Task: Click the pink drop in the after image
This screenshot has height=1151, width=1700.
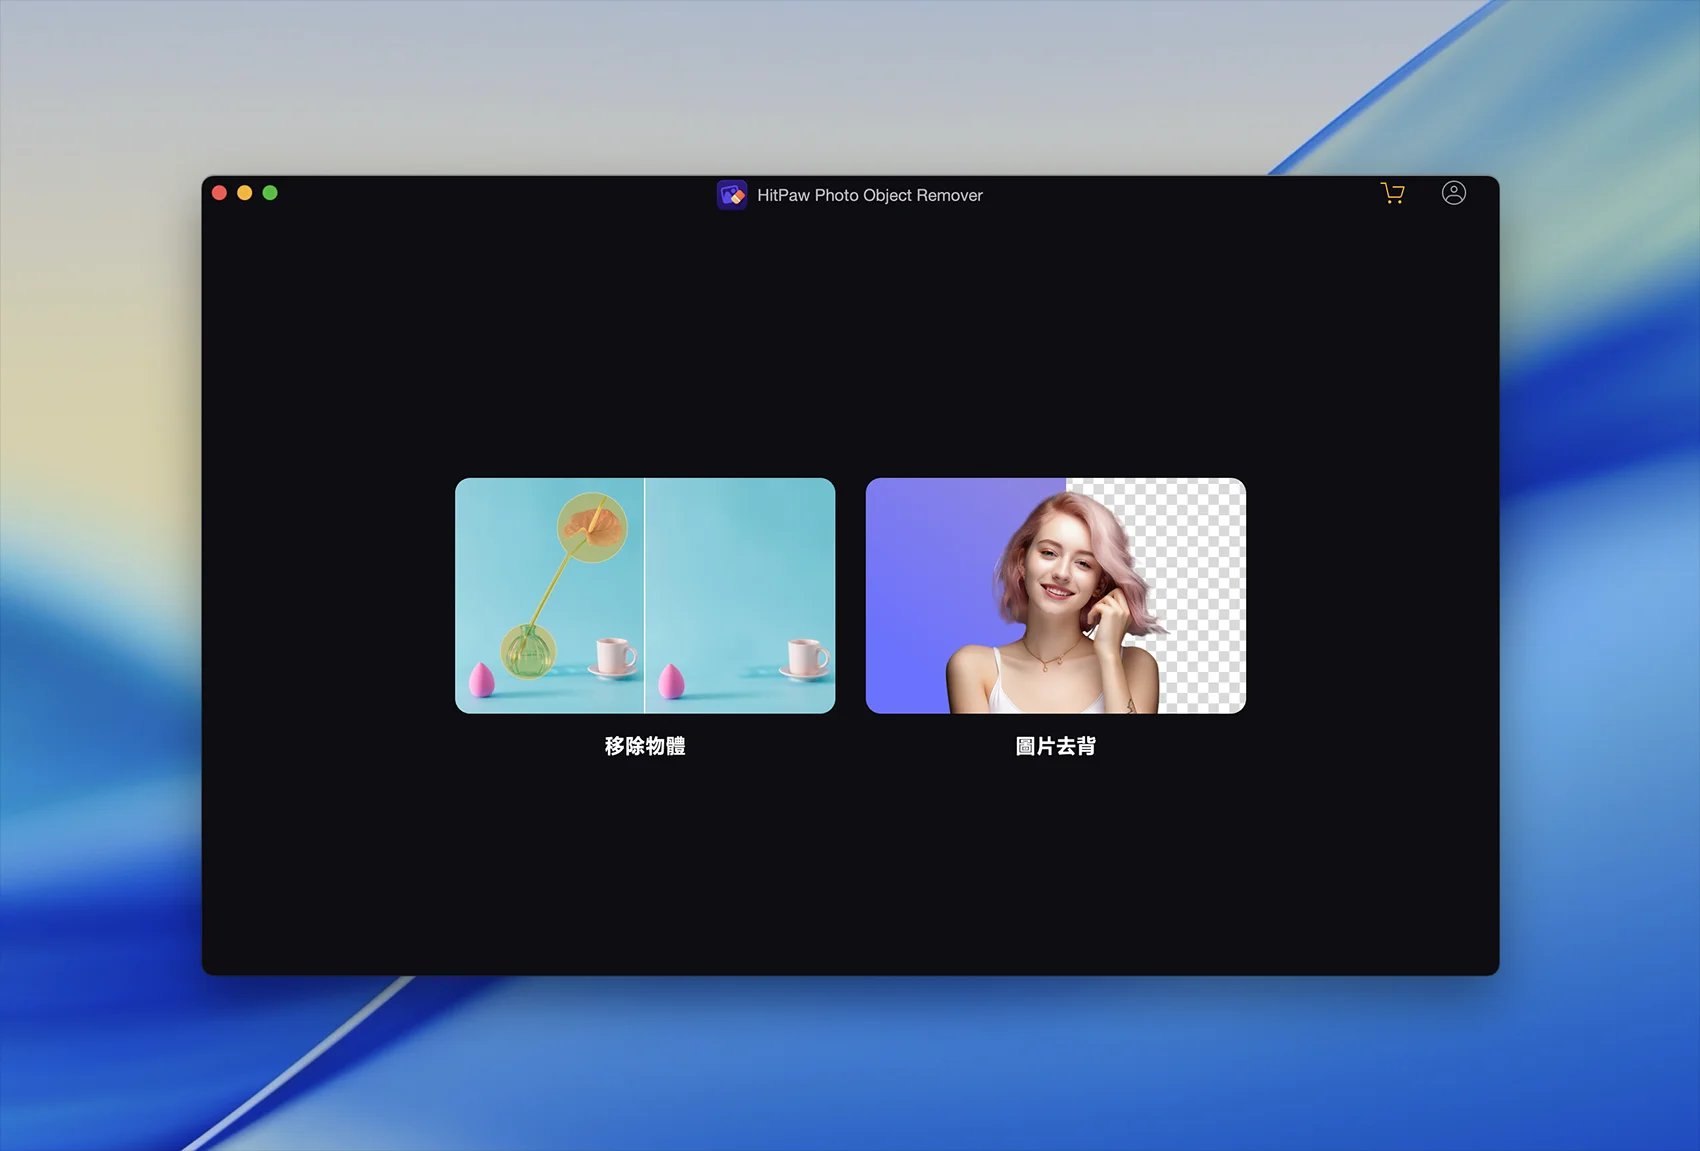Action: [x=672, y=682]
